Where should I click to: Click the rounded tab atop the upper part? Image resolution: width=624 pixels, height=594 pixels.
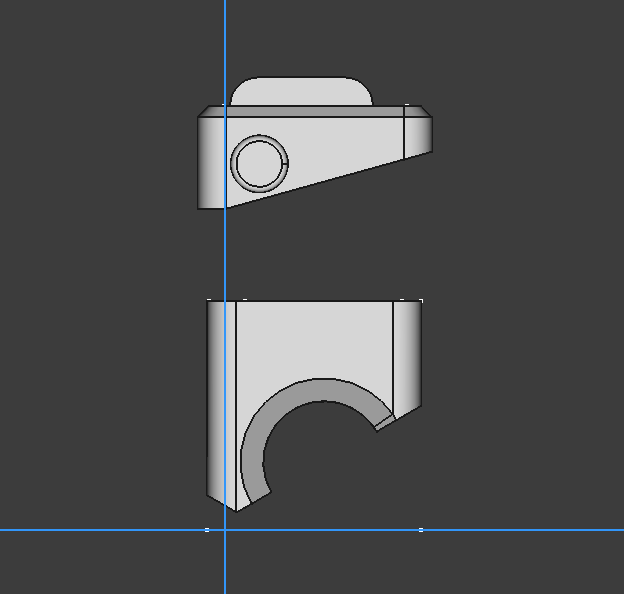302,92
